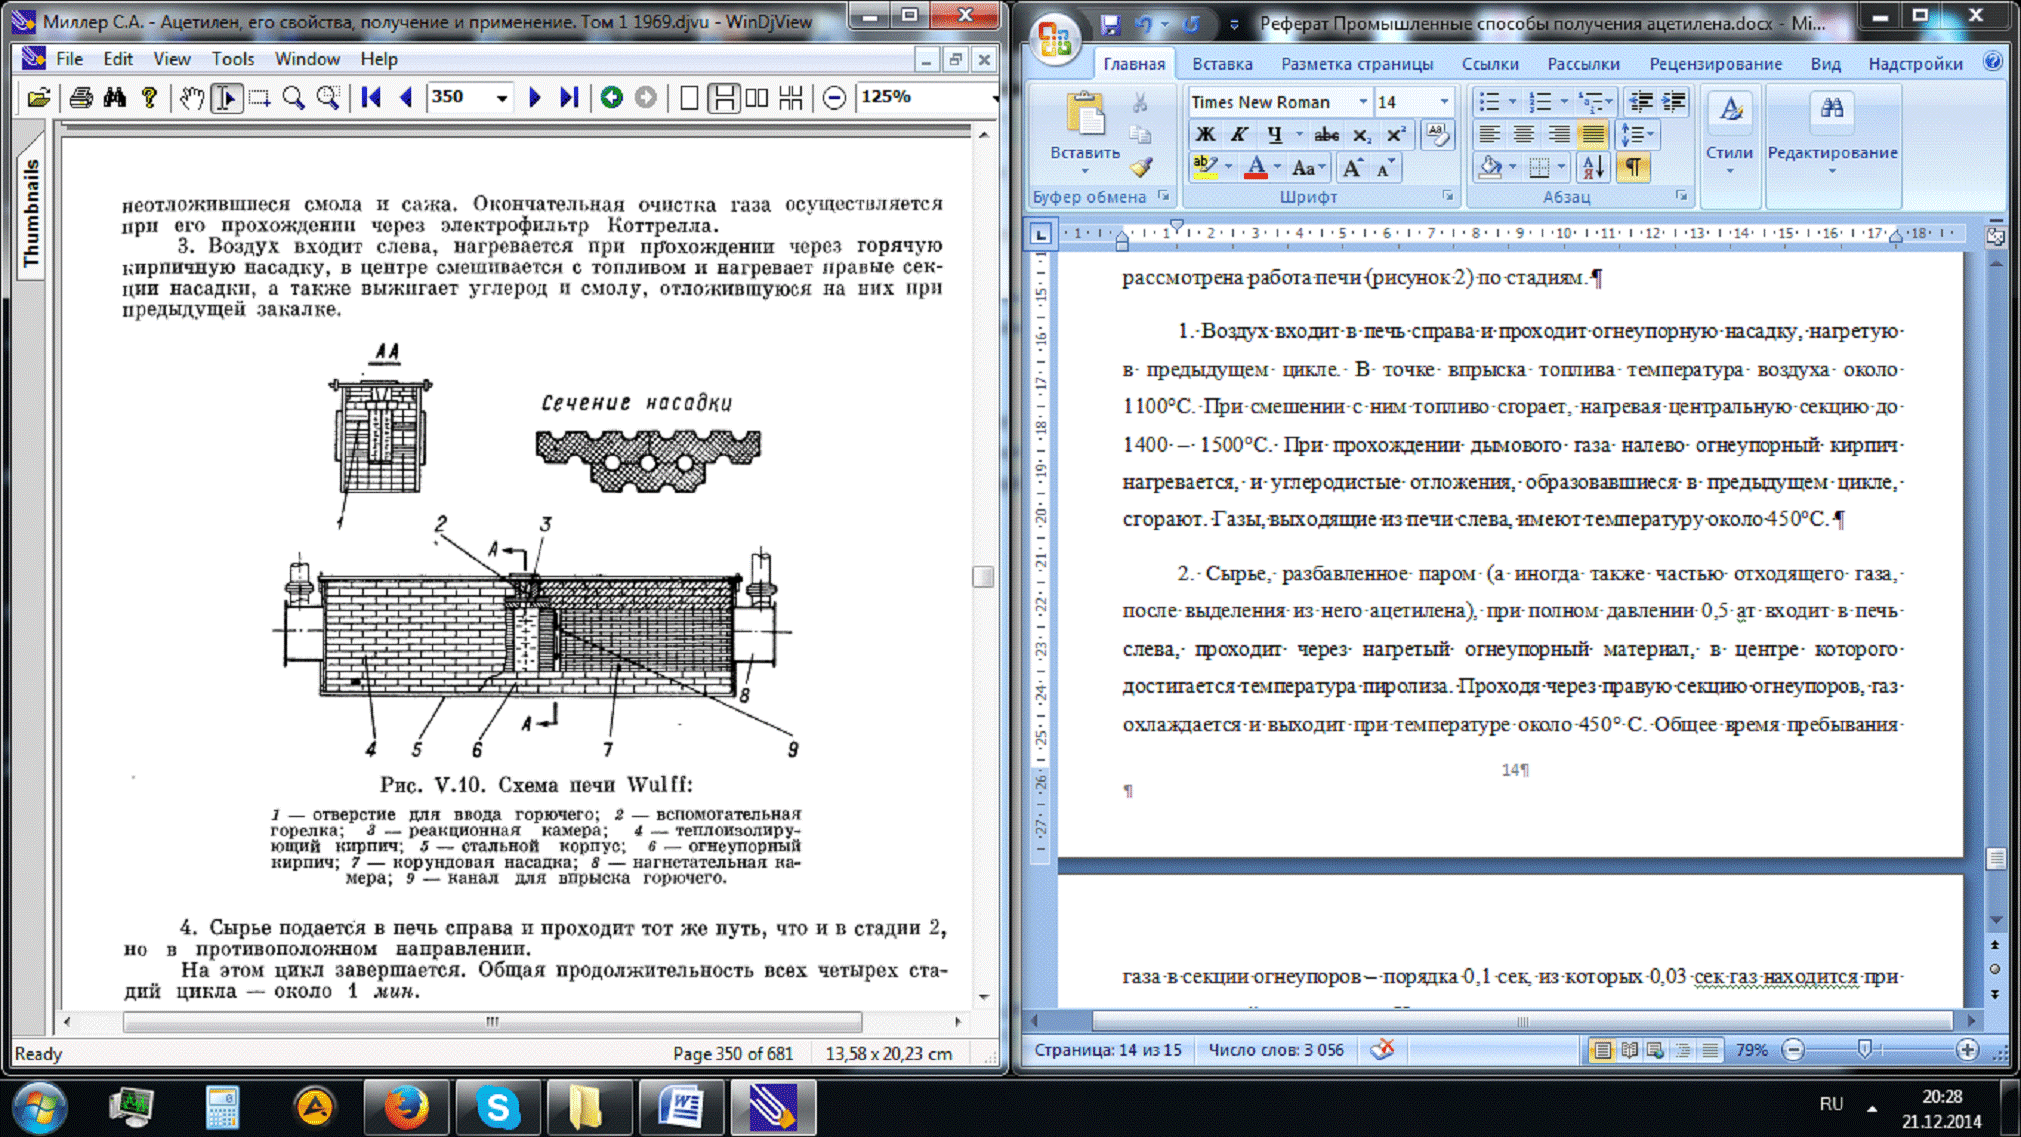Click the Clear Formatting eraser icon

[x=1437, y=134]
